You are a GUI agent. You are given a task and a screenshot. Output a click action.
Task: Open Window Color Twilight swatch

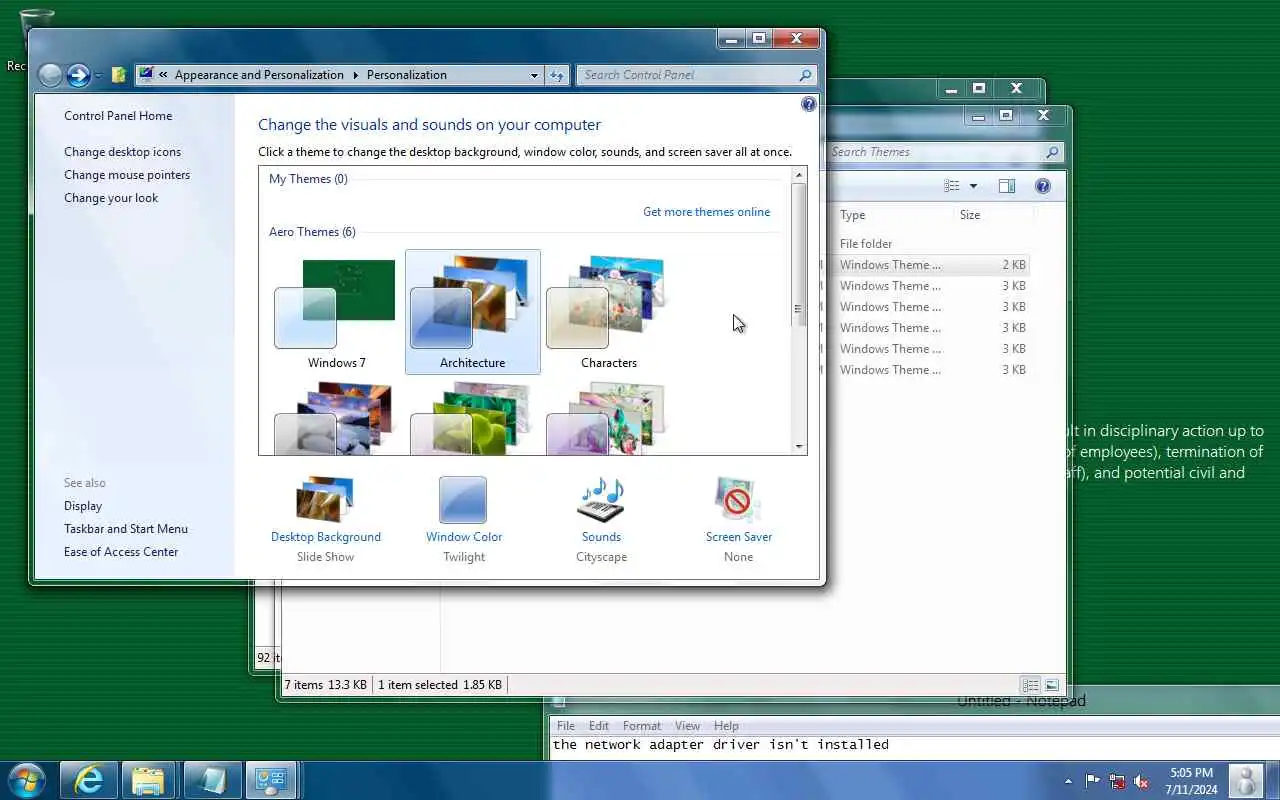click(x=463, y=500)
